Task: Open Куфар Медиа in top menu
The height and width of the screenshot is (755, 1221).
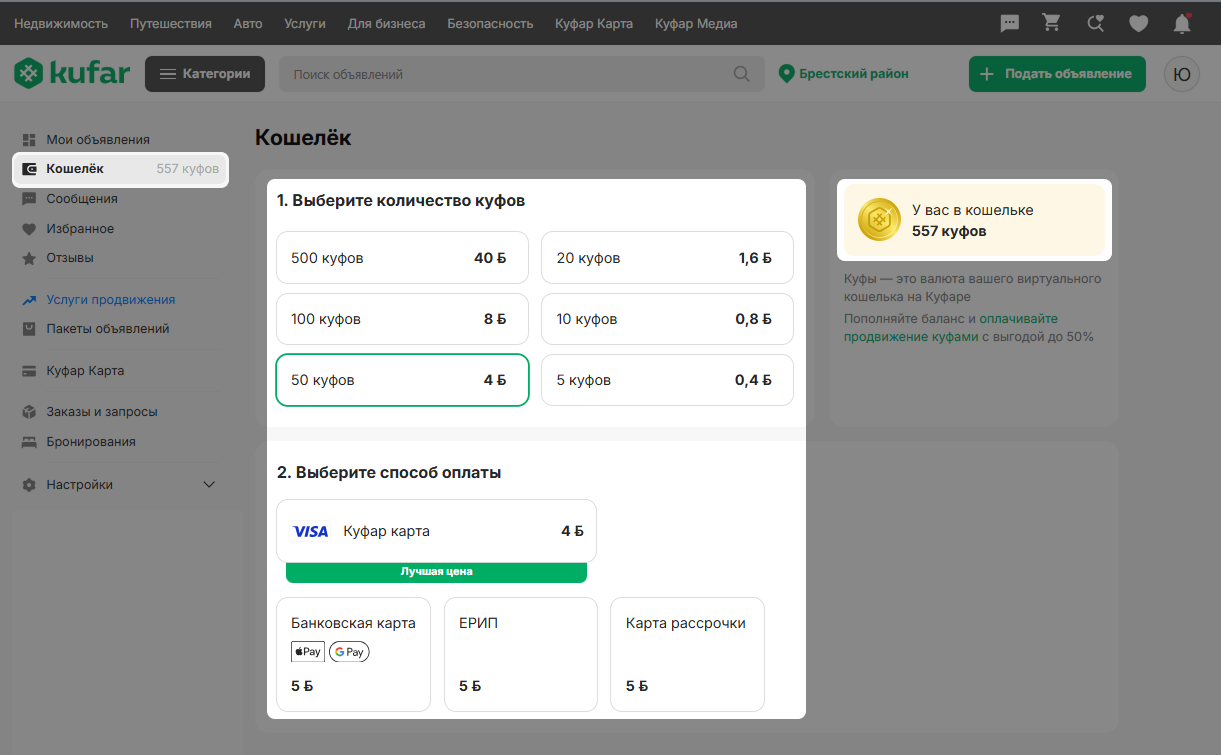Action: click(696, 23)
